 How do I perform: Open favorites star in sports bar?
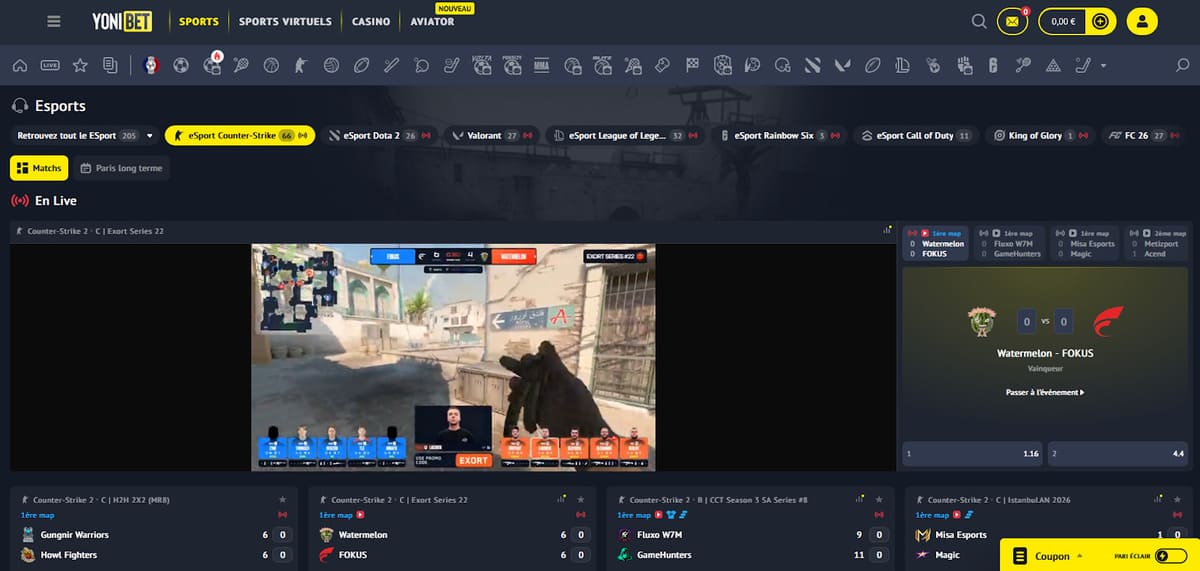click(80, 66)
